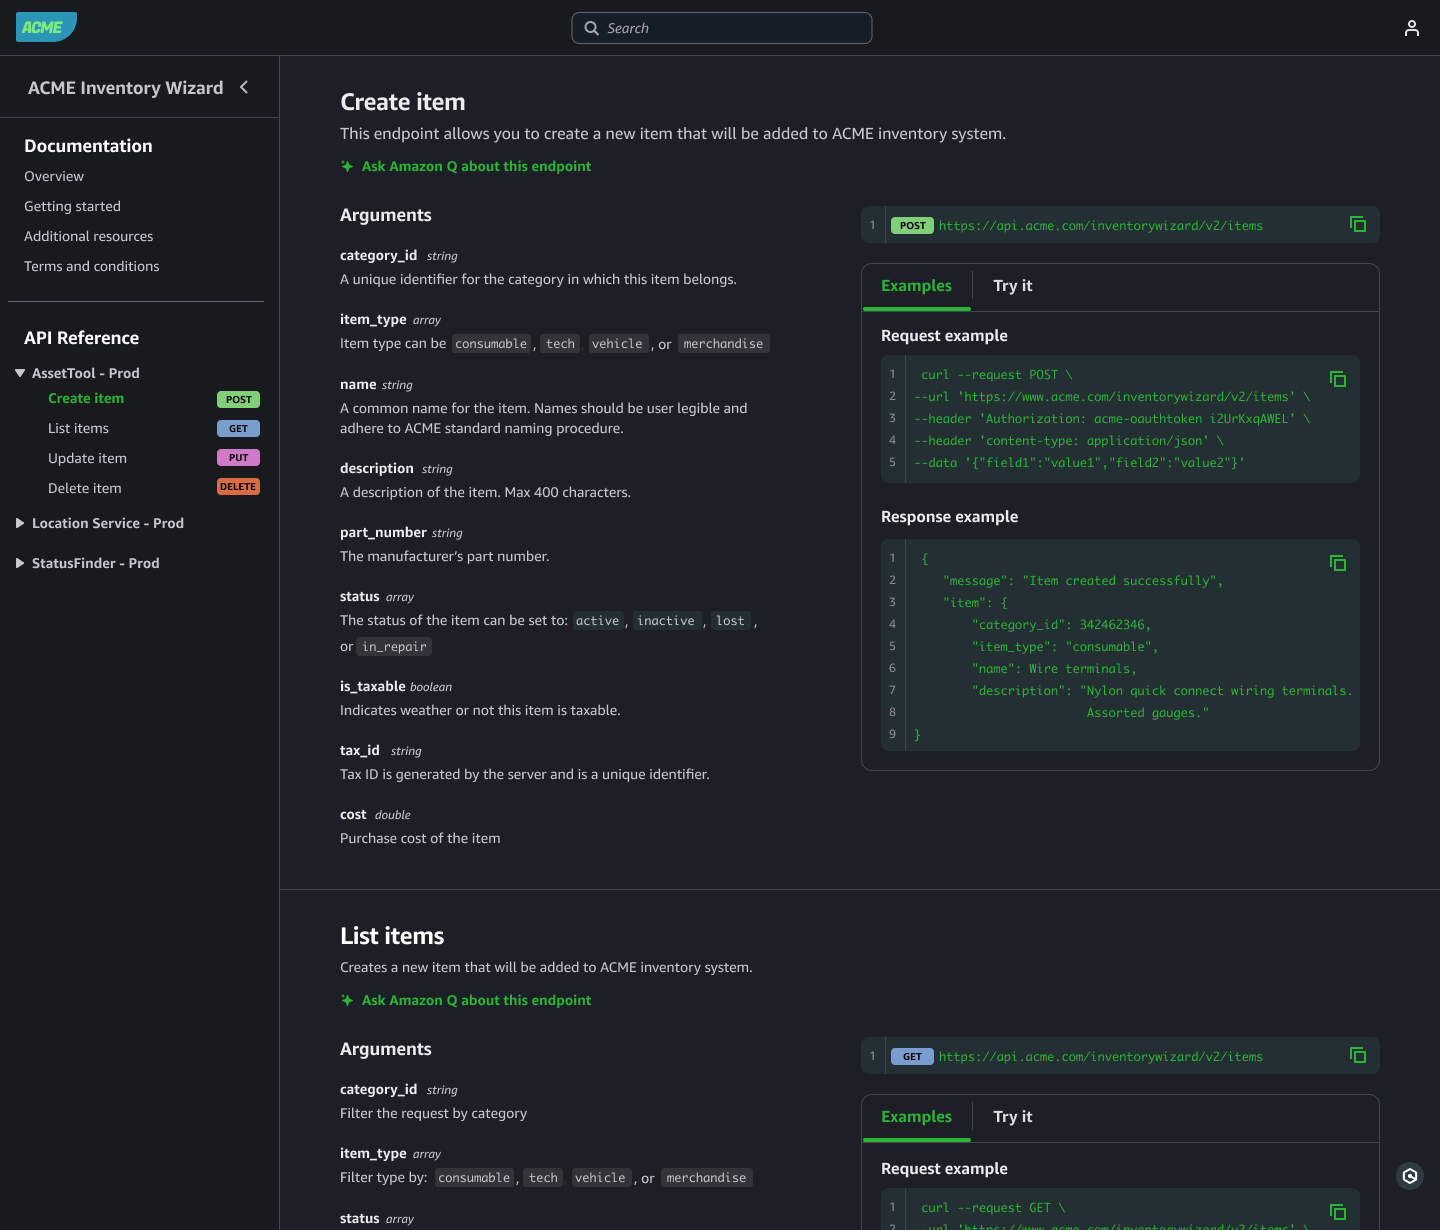Click the 'tech' tag under Create item

click(x=560, y=344)
